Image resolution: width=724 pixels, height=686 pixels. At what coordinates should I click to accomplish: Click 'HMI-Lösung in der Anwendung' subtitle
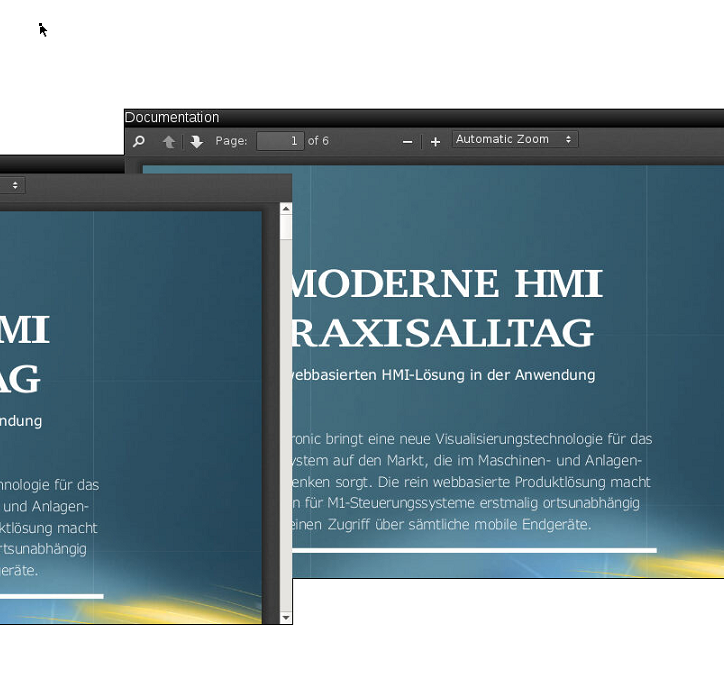[488, 375]
